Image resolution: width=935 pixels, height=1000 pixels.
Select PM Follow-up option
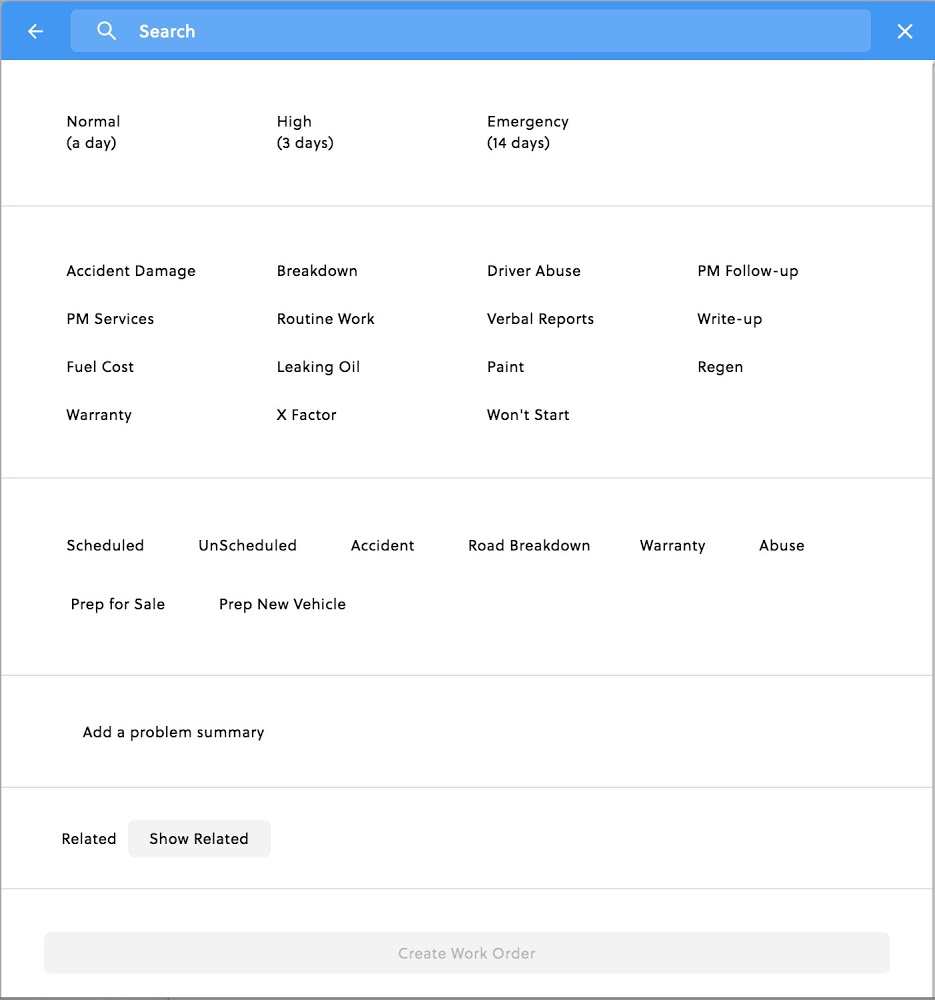pyautogui.click(x=747, y=271)
